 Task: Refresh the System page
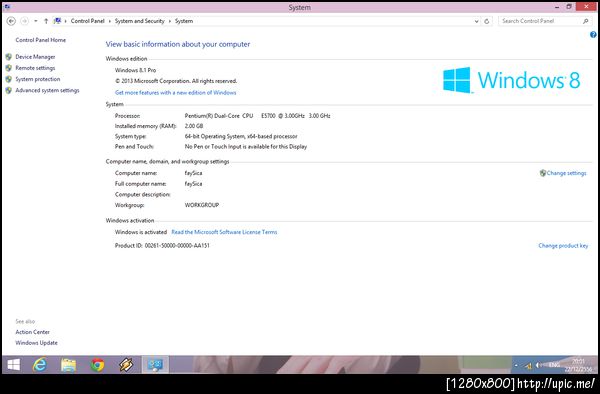pos(487,21)
